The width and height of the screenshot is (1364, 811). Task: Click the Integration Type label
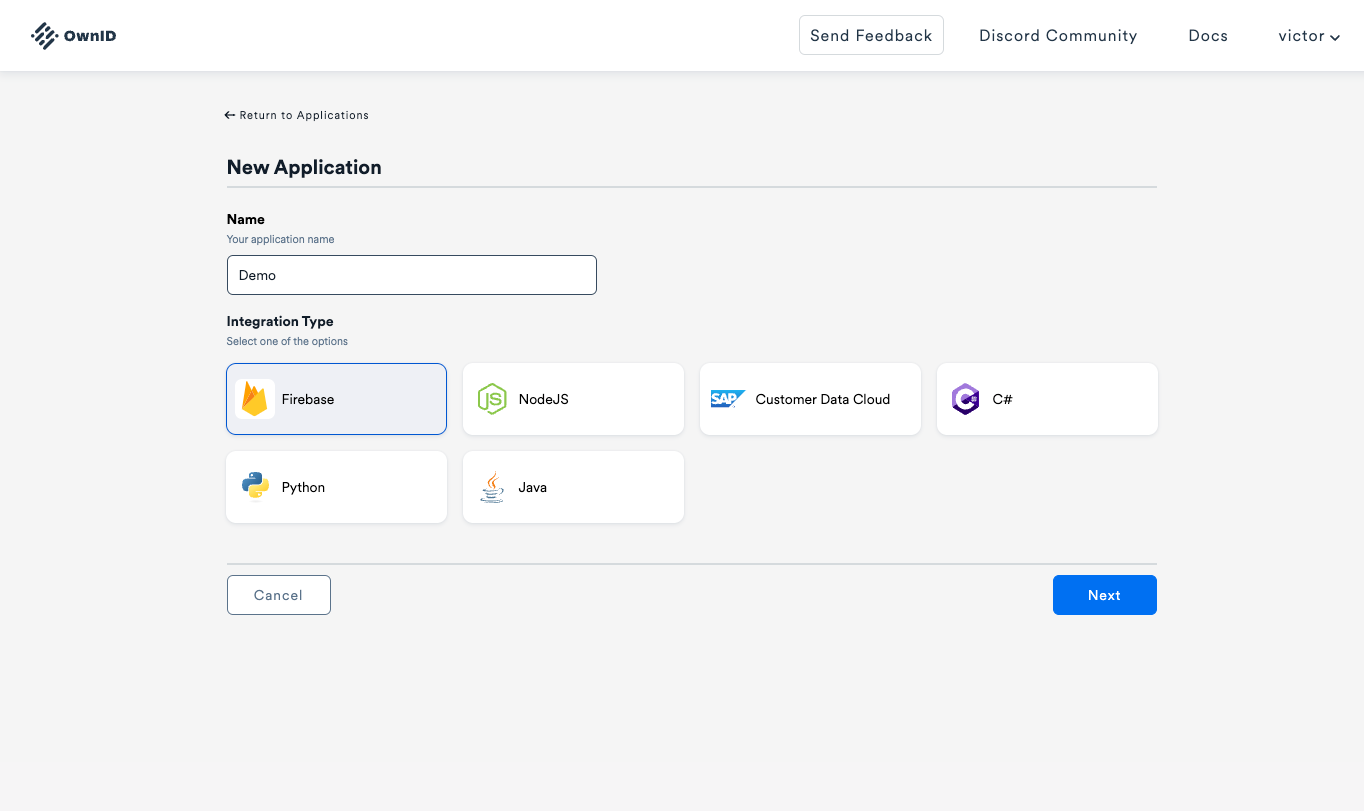click(x=280, y=321)
